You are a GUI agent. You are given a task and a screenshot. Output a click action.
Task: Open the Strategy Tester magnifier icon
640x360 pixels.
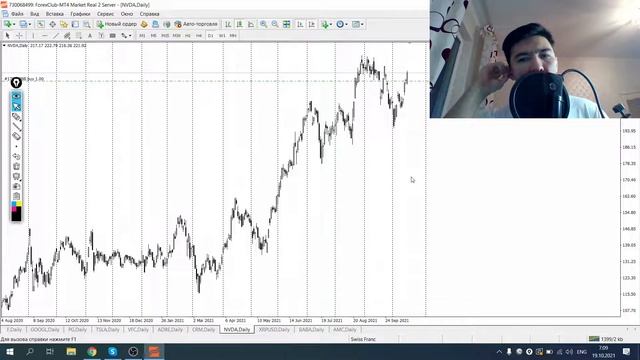[x=87, y=24]
